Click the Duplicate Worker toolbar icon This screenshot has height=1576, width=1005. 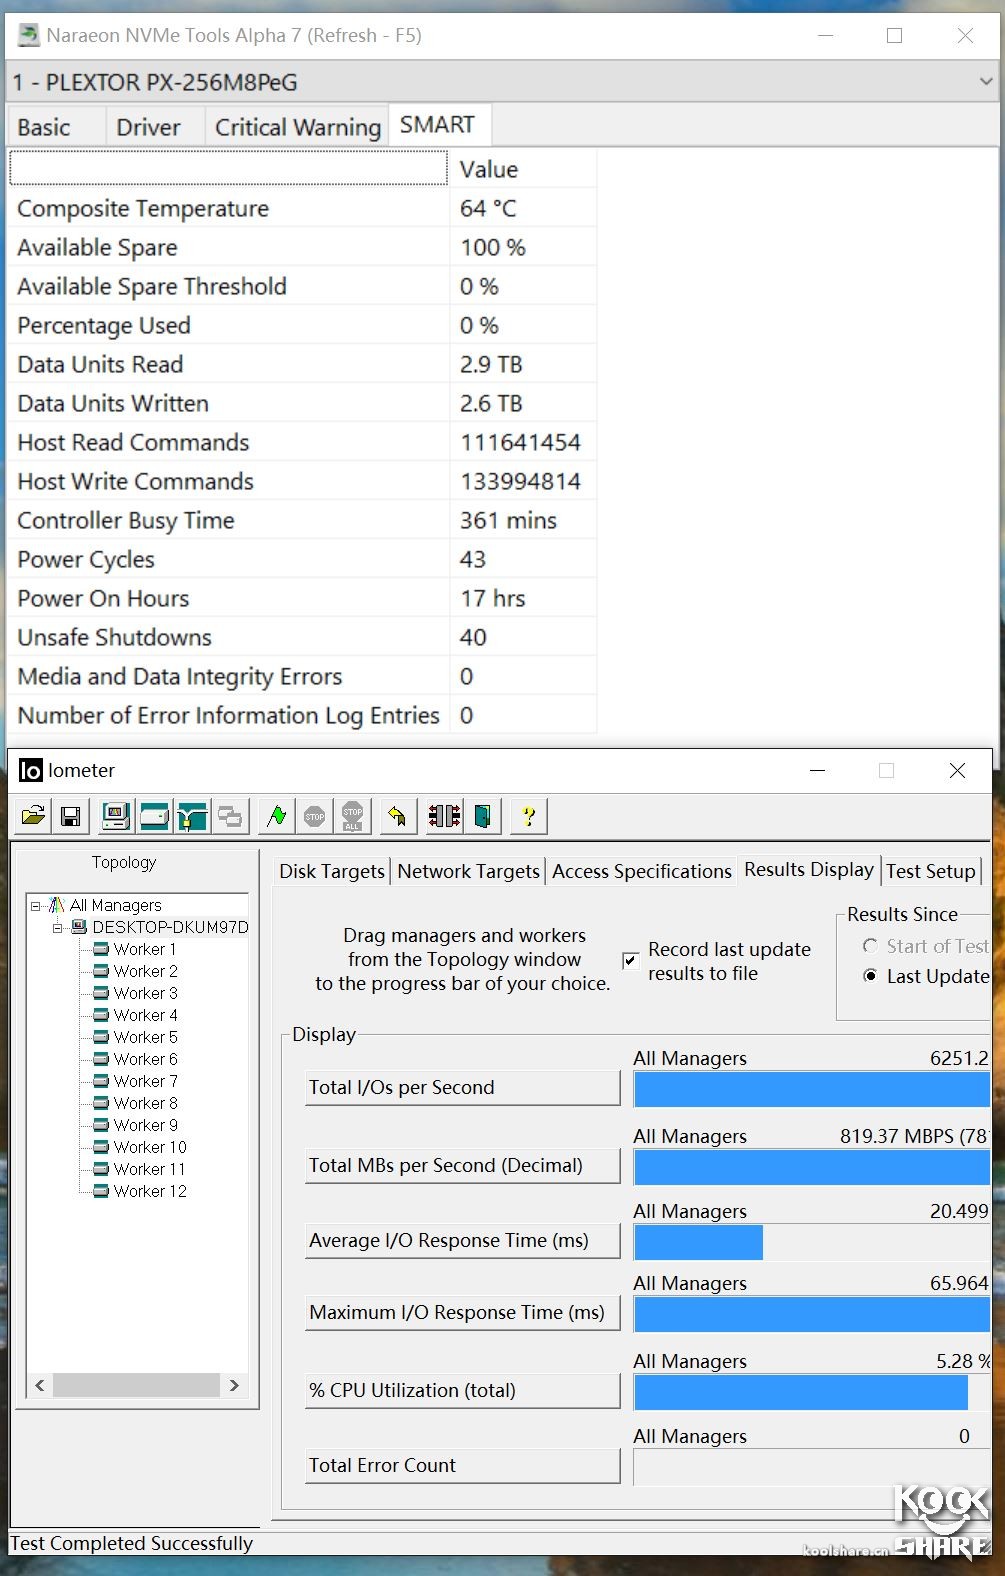coord(230,816)
